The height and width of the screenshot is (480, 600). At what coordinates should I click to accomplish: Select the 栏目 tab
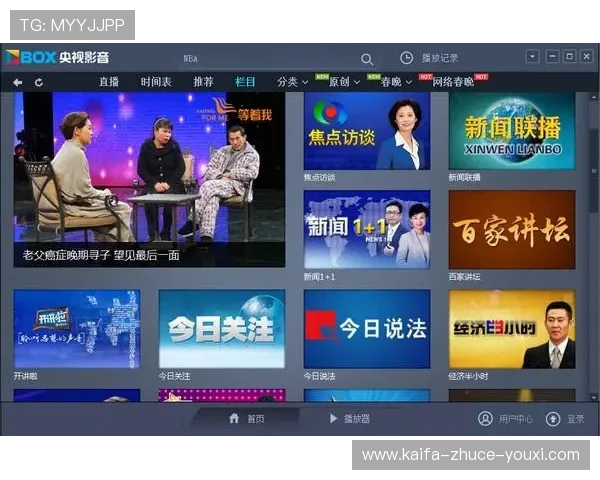(245, 82)
